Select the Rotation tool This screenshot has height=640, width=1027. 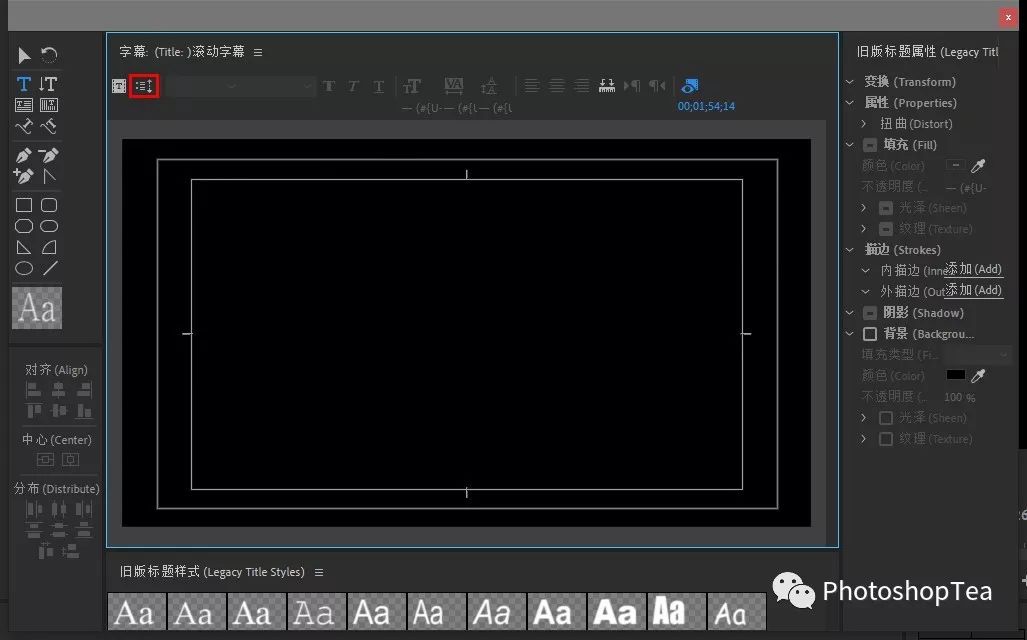(x=49, y=55)
